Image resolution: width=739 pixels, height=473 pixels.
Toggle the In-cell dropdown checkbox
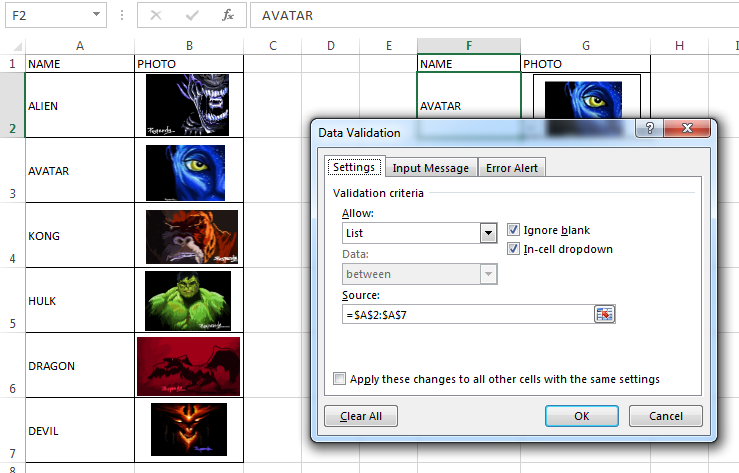[x=513, y=249]
